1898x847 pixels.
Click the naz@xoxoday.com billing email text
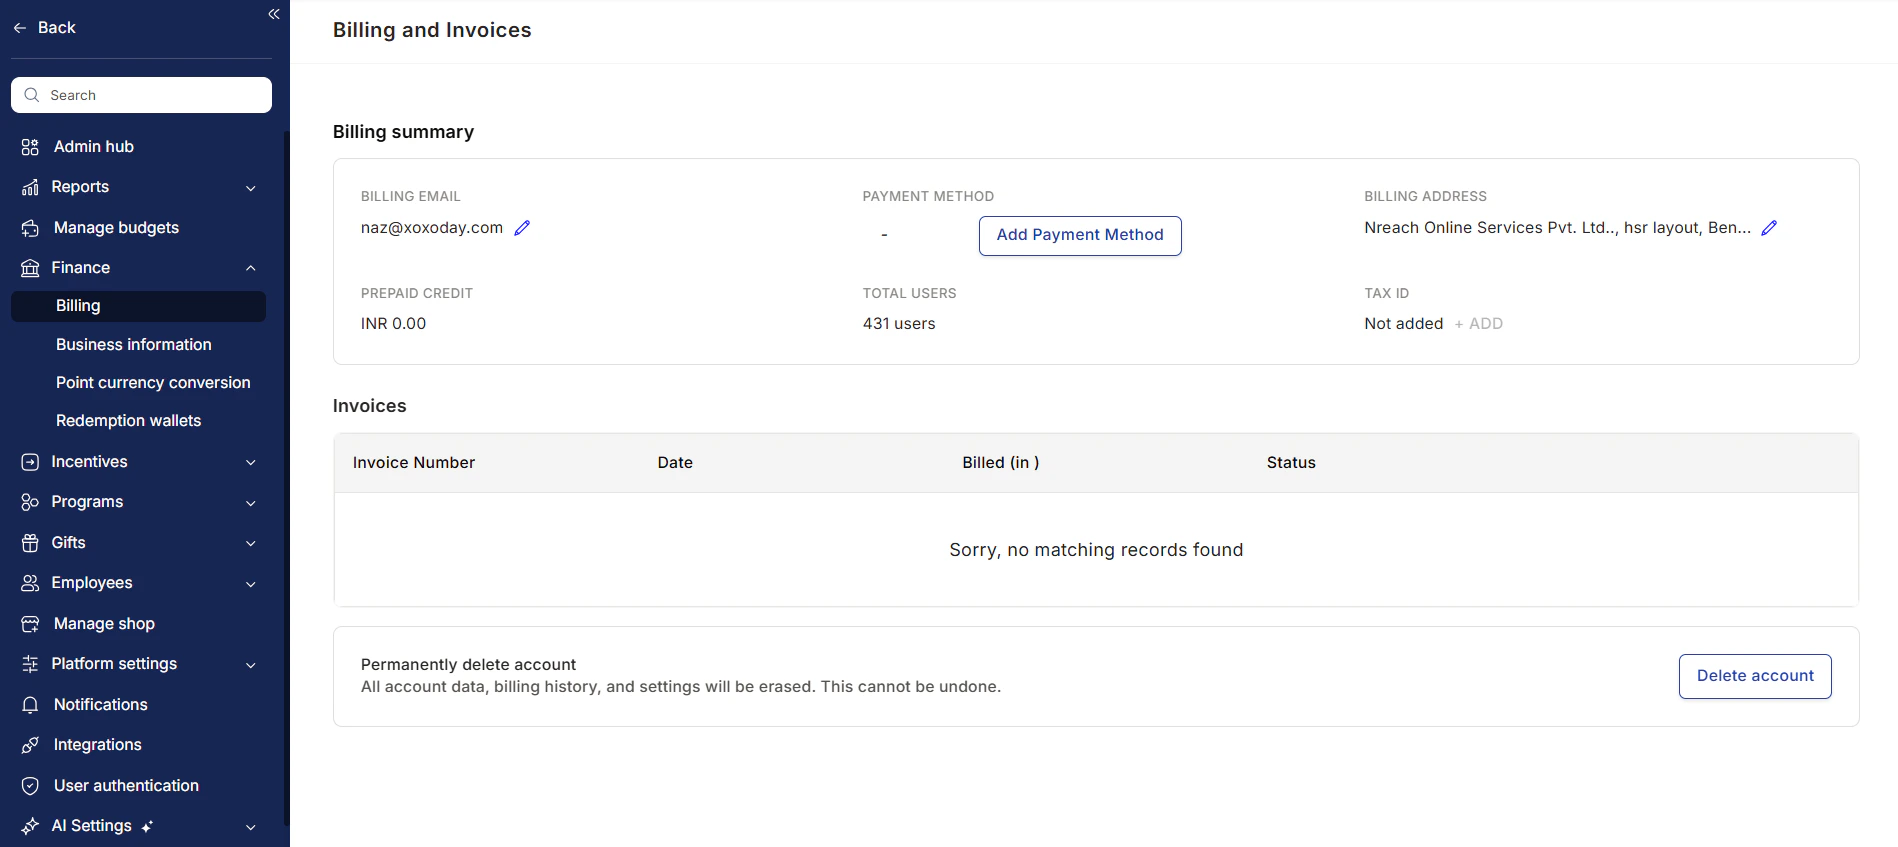432,227
